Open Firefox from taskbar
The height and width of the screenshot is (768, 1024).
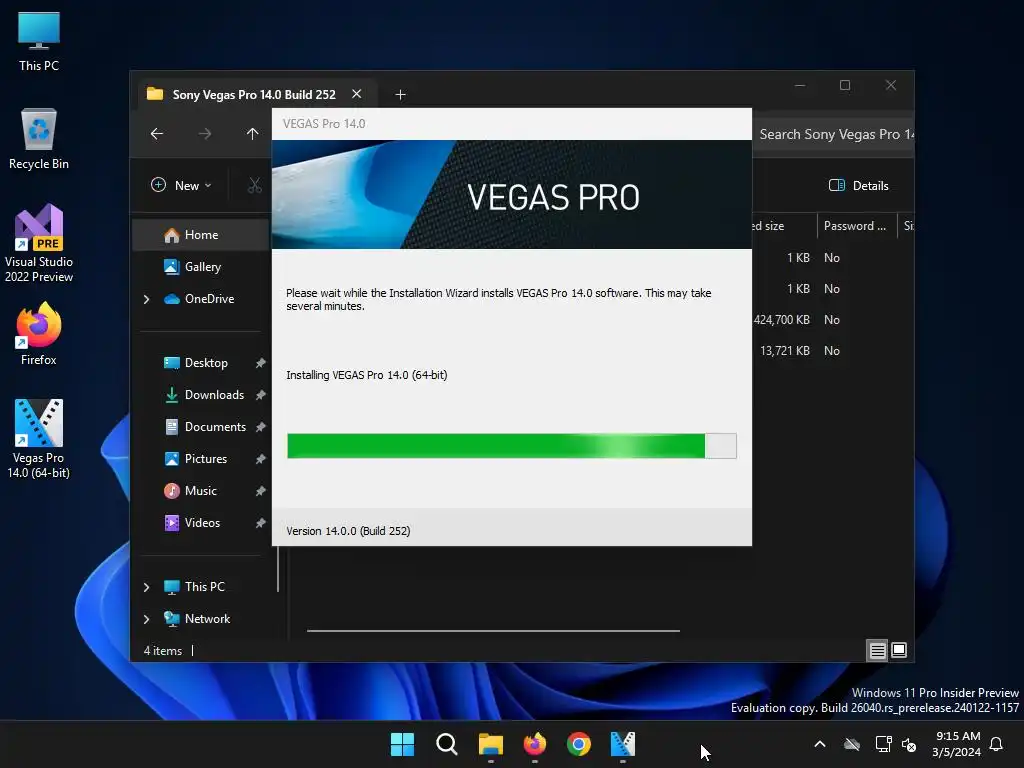[535, 744]
